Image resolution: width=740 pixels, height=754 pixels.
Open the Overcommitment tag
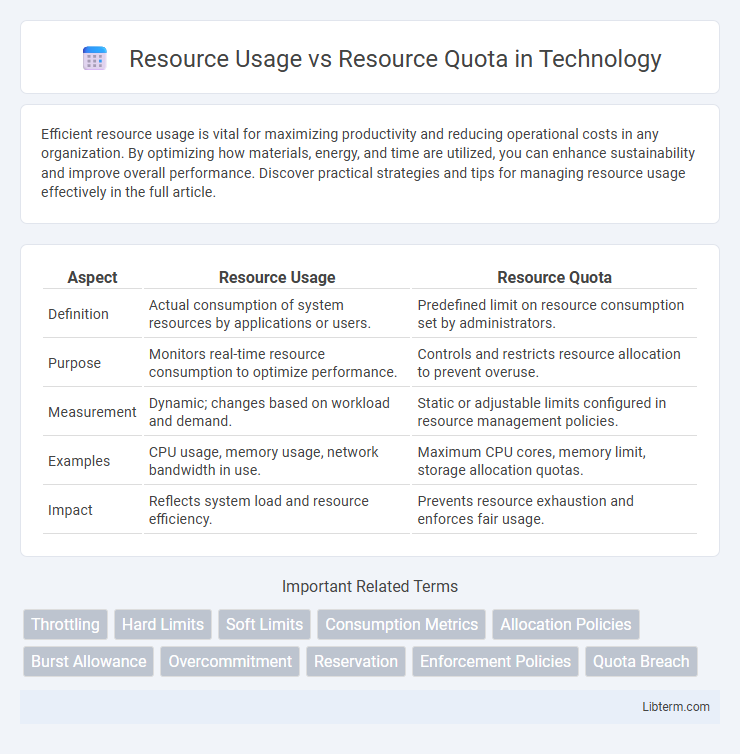click(230, 661)
